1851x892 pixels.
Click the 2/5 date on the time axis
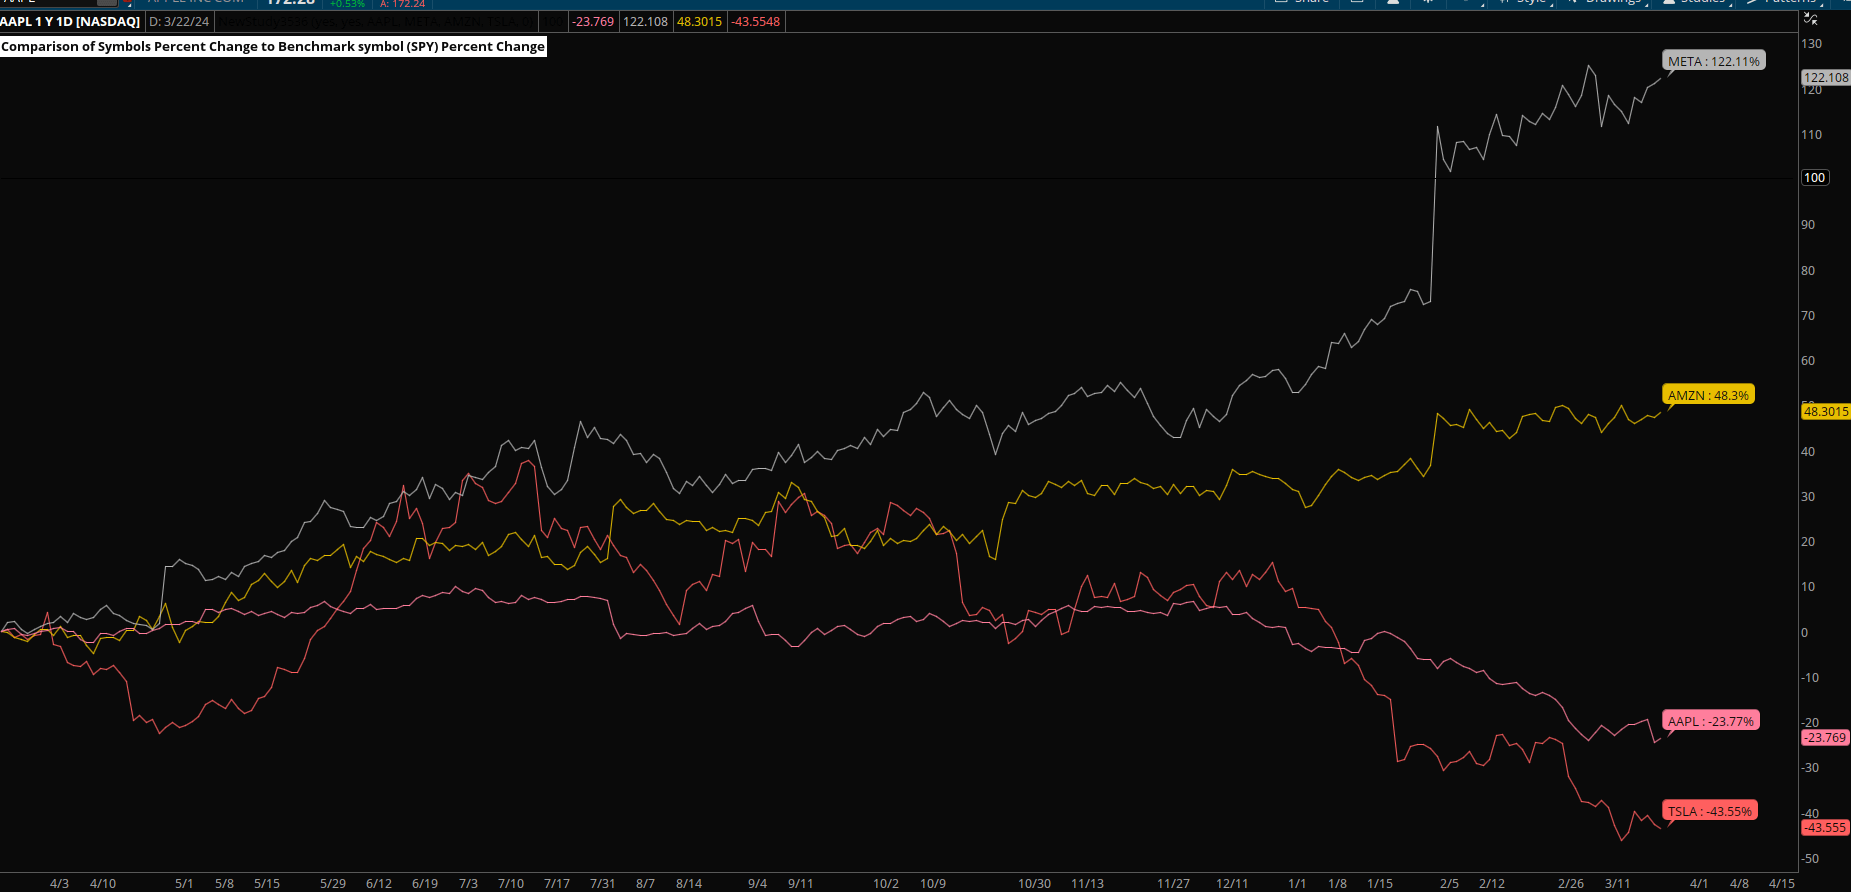pyautogui.click(x=1449, y=883)
